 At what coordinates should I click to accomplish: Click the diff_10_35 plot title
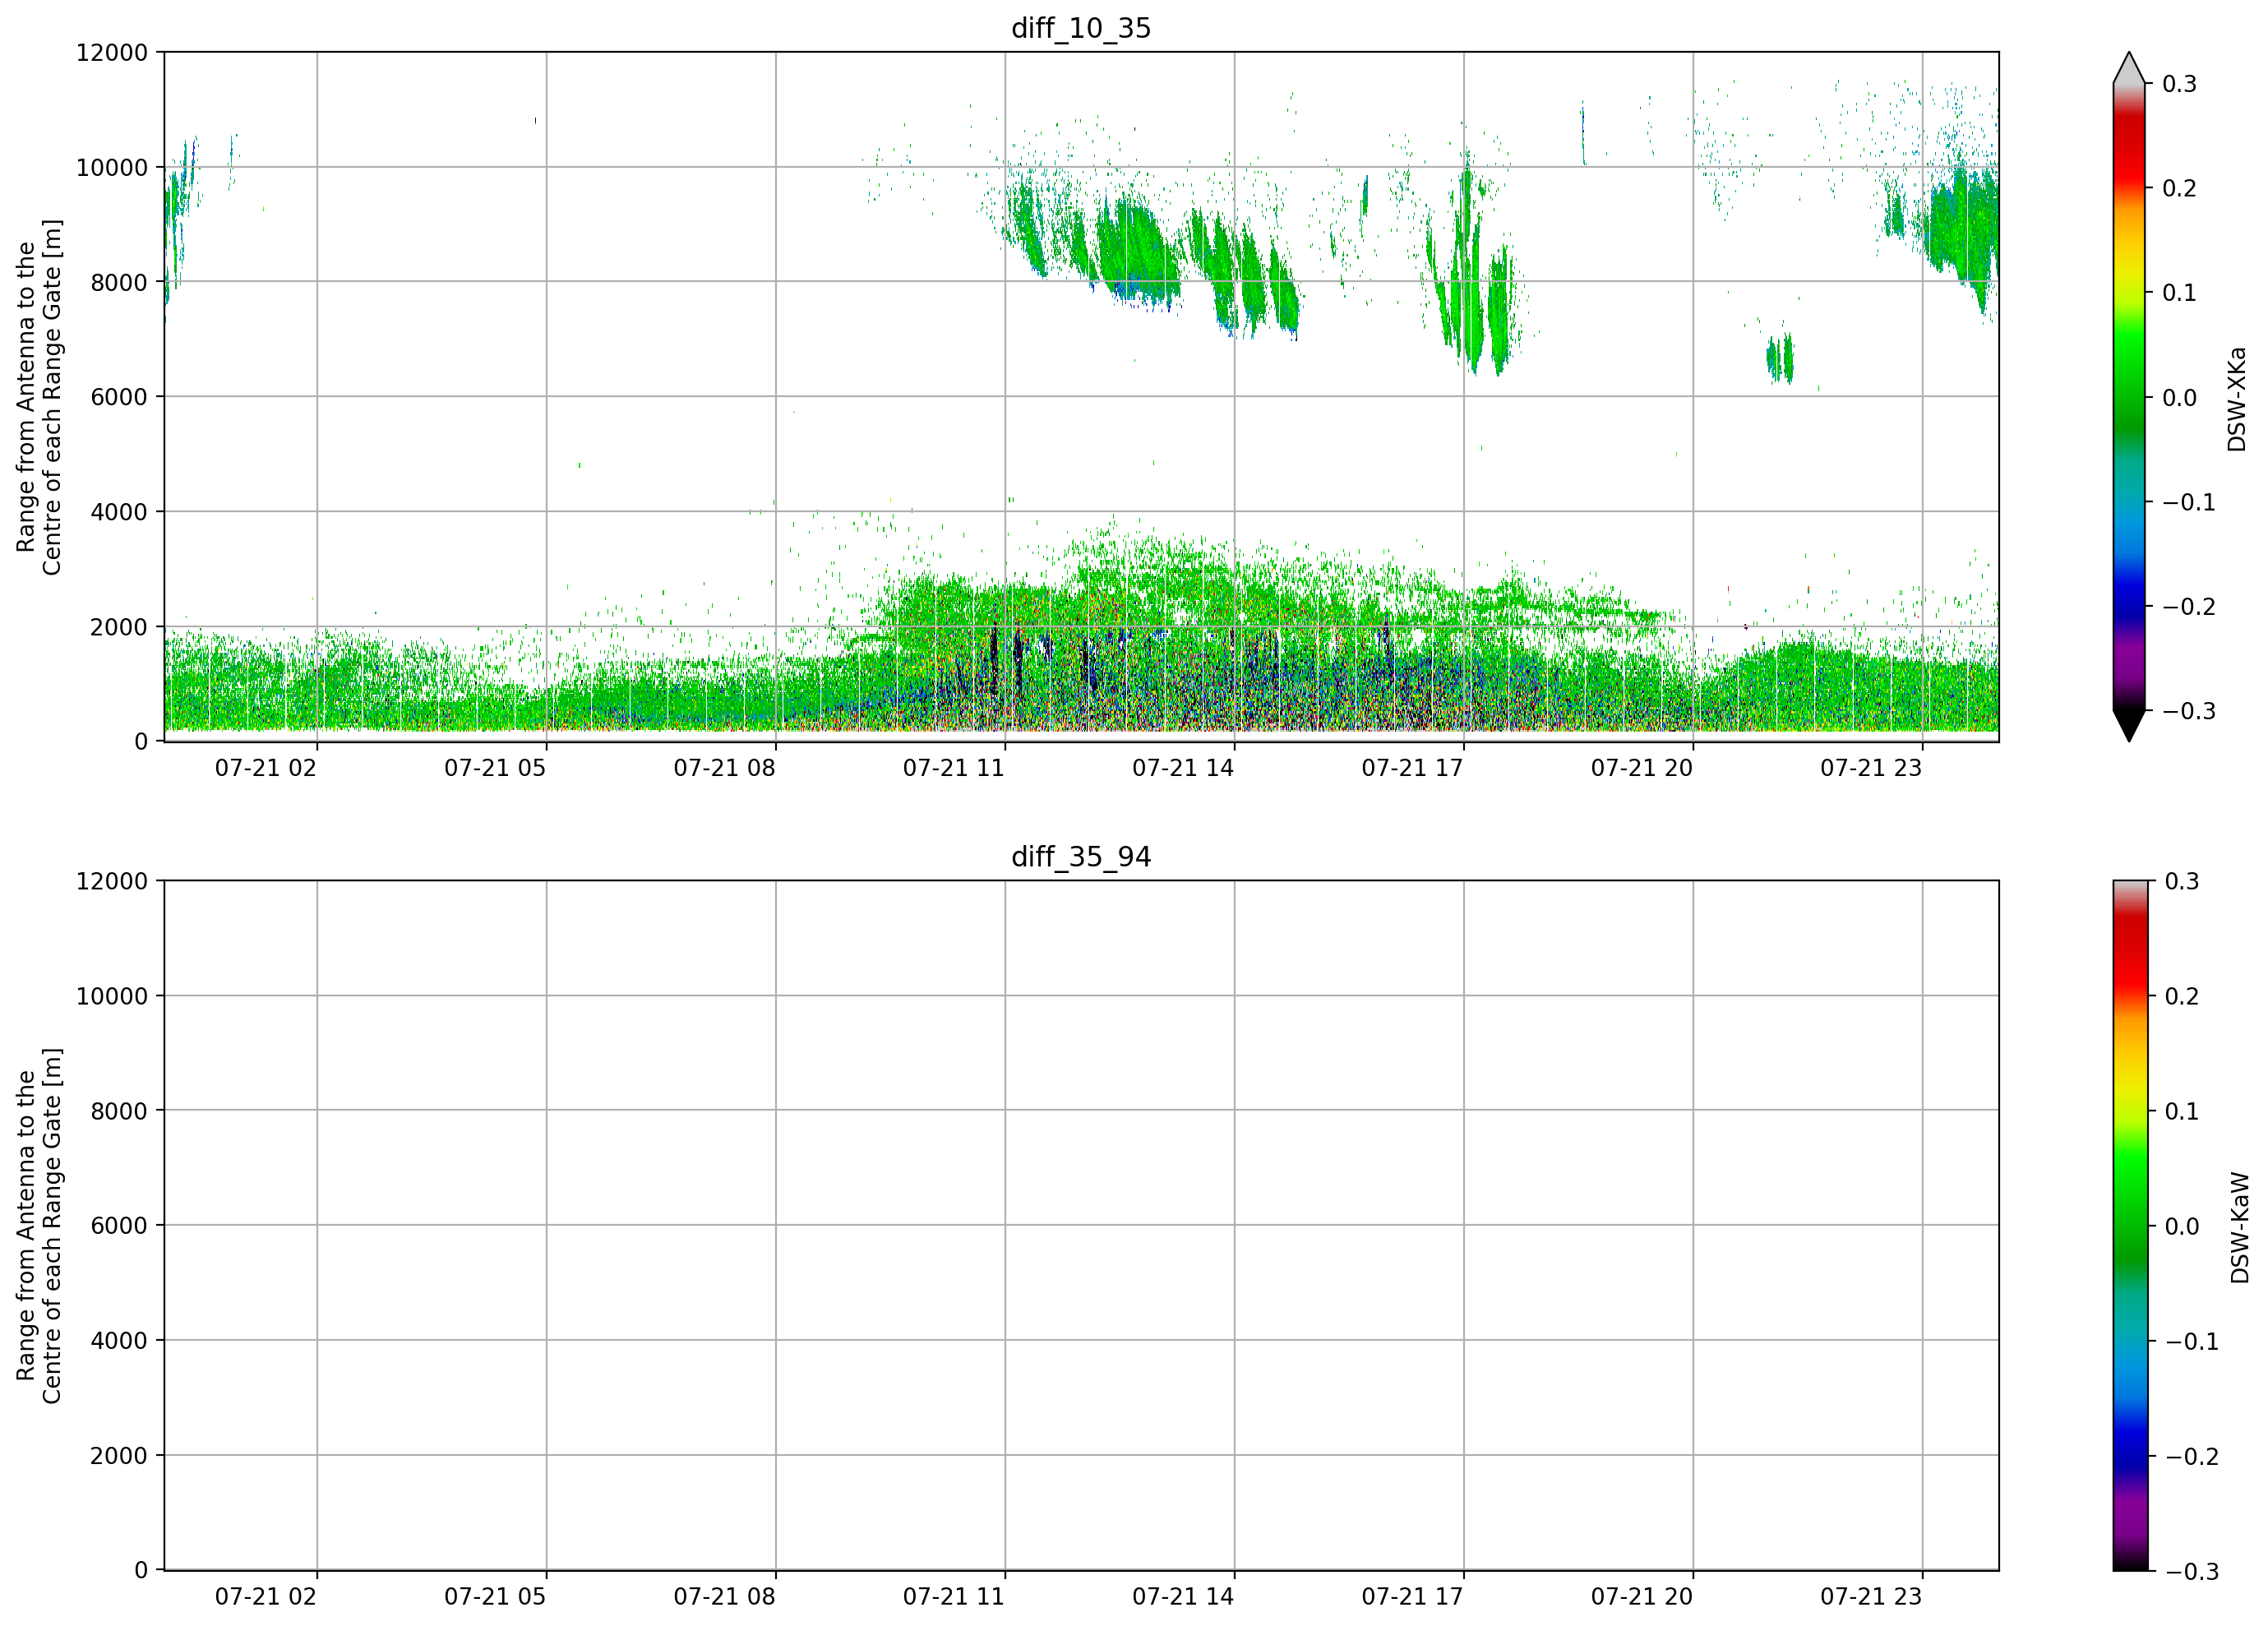point(1081,28)
